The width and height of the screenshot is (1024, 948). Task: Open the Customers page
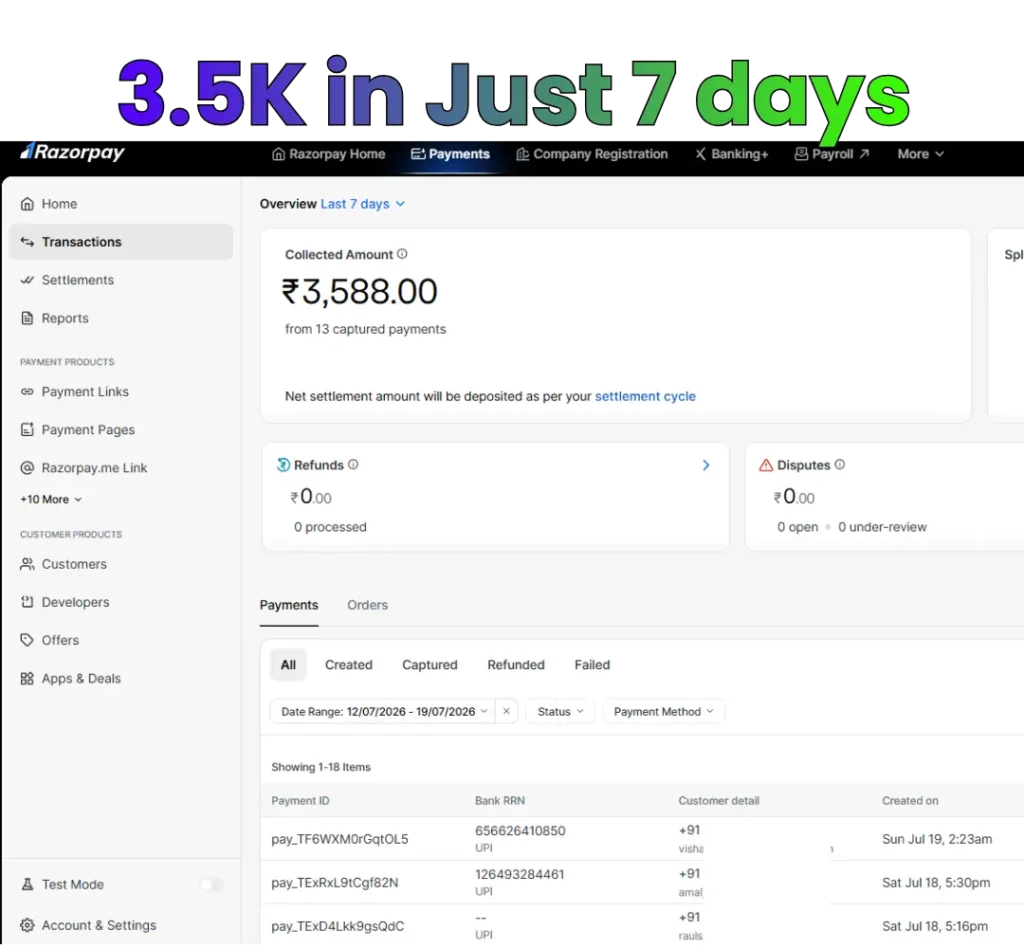point(74,564)
